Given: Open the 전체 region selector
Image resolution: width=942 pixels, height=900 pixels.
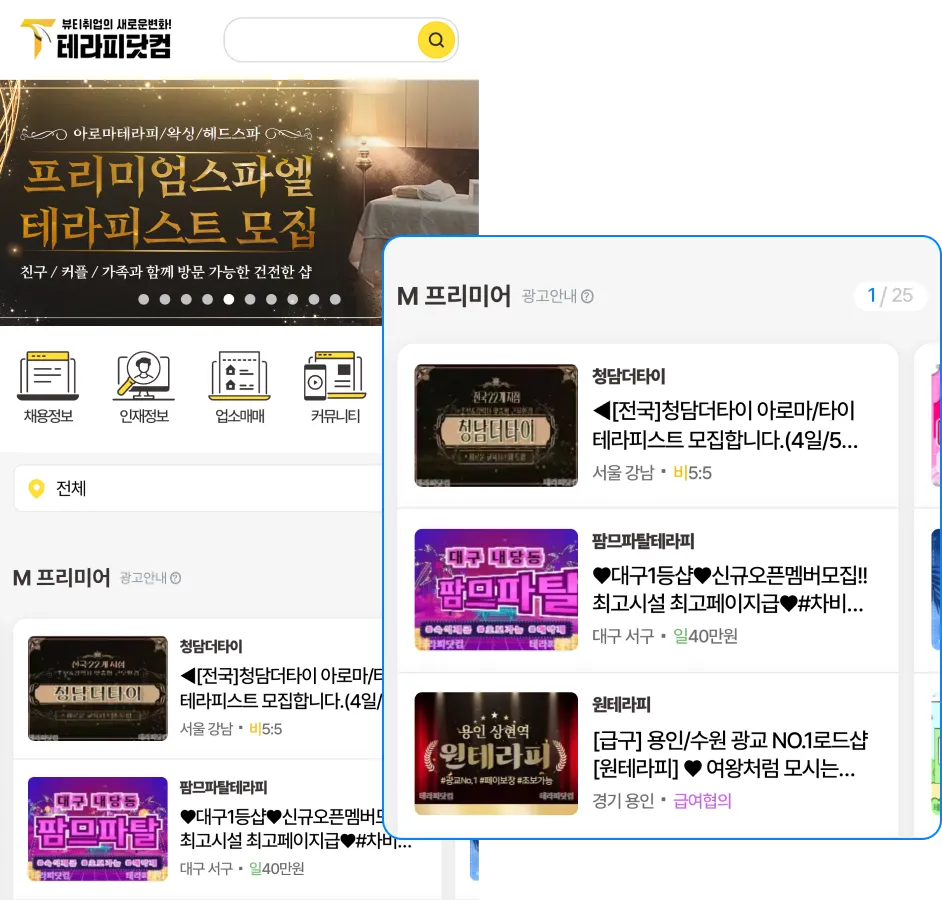Looking at the screenshot, I should click(x=198, y=488).
